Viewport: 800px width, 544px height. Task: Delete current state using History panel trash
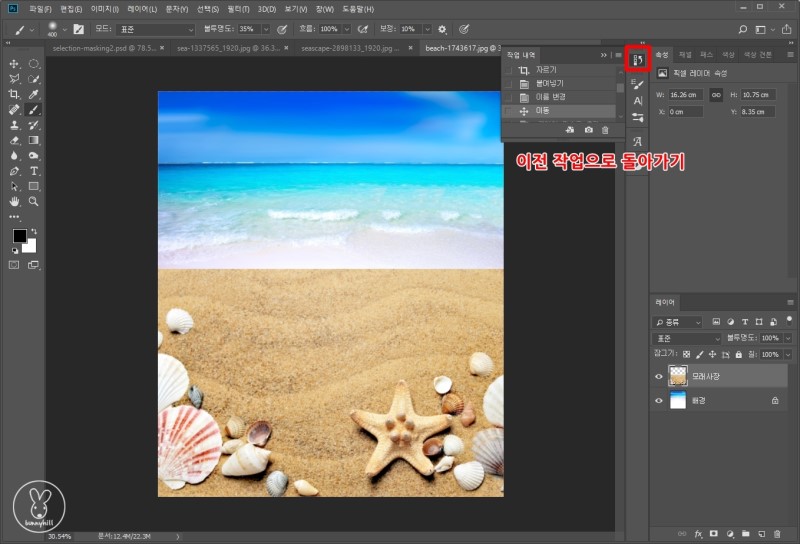(605, 130)
